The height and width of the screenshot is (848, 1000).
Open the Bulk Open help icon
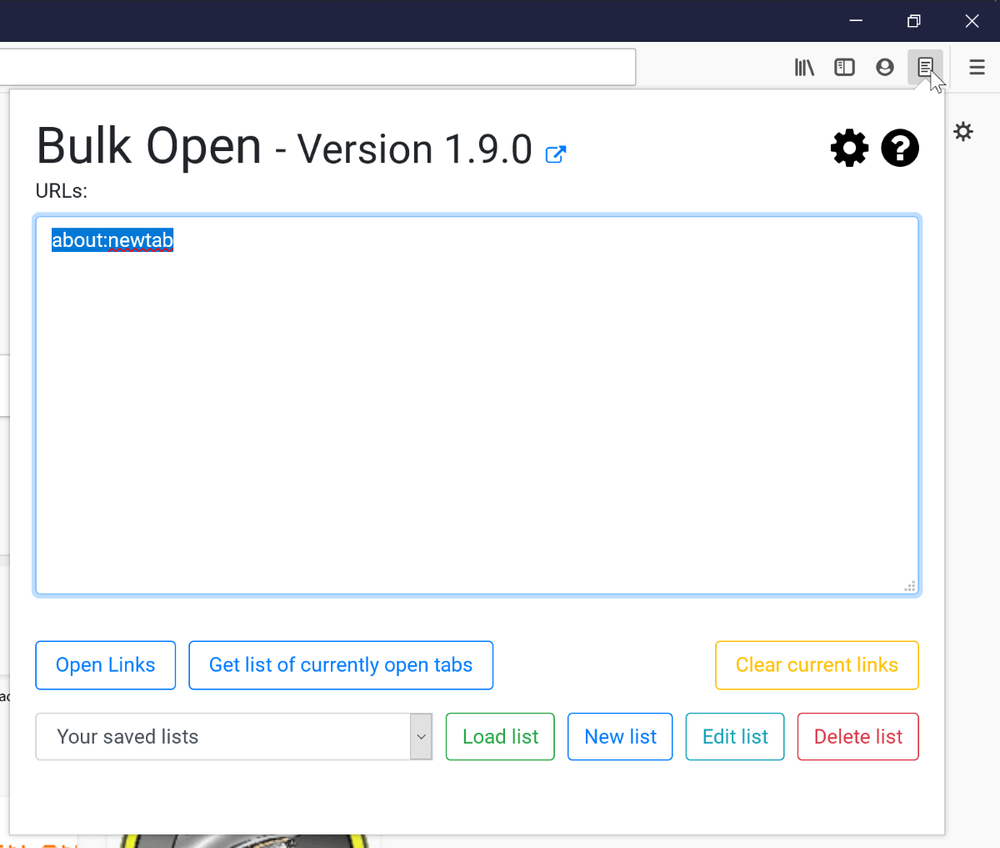(900, 149)
